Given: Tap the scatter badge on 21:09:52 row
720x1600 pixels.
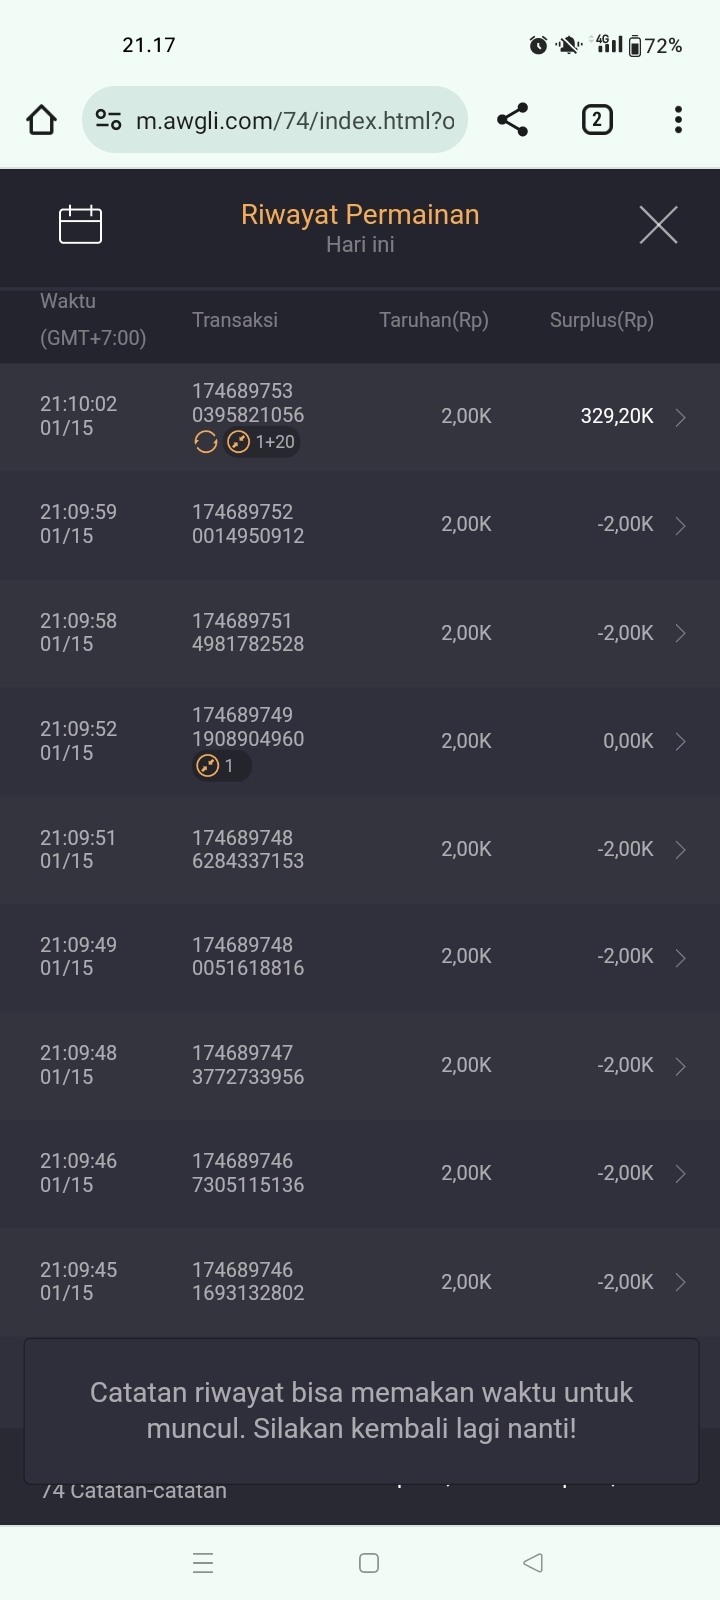Looking at the screenshot, I should (x=218, y=766).
